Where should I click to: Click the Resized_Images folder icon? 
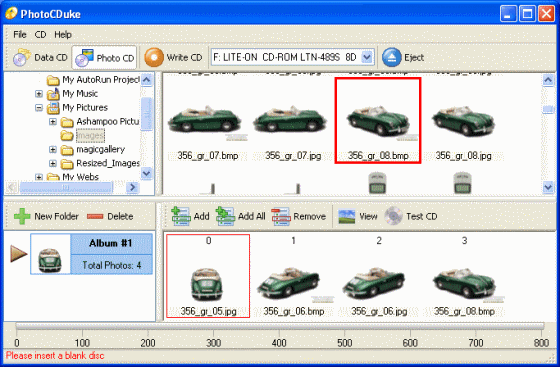pyautogui.click(x=67, y=164)
